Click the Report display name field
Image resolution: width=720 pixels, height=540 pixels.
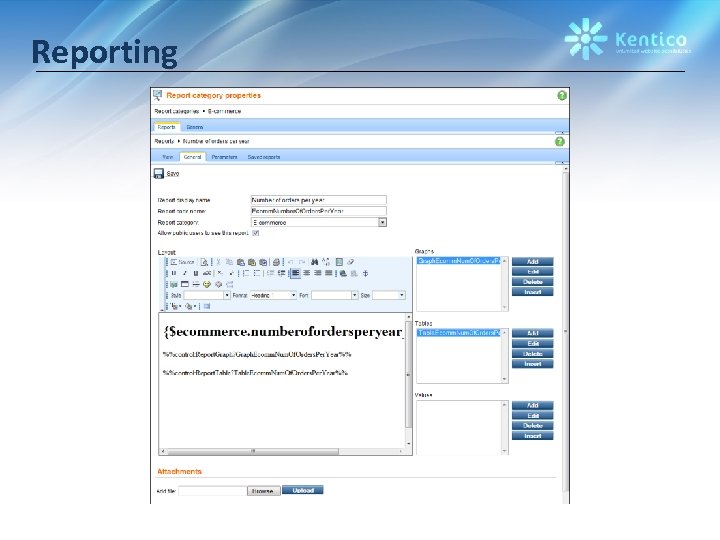coord(319,200)
